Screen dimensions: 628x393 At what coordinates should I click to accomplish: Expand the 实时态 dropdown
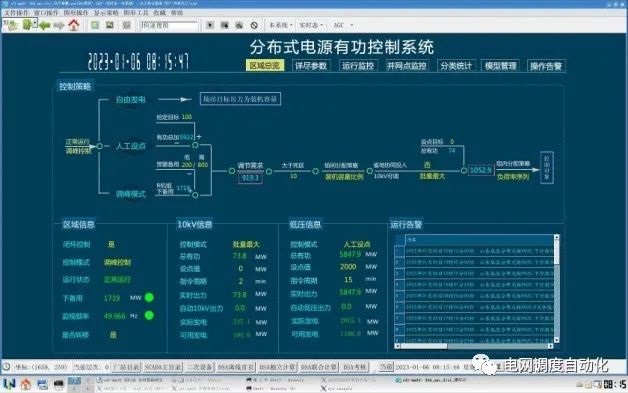(x=311, y=25)
